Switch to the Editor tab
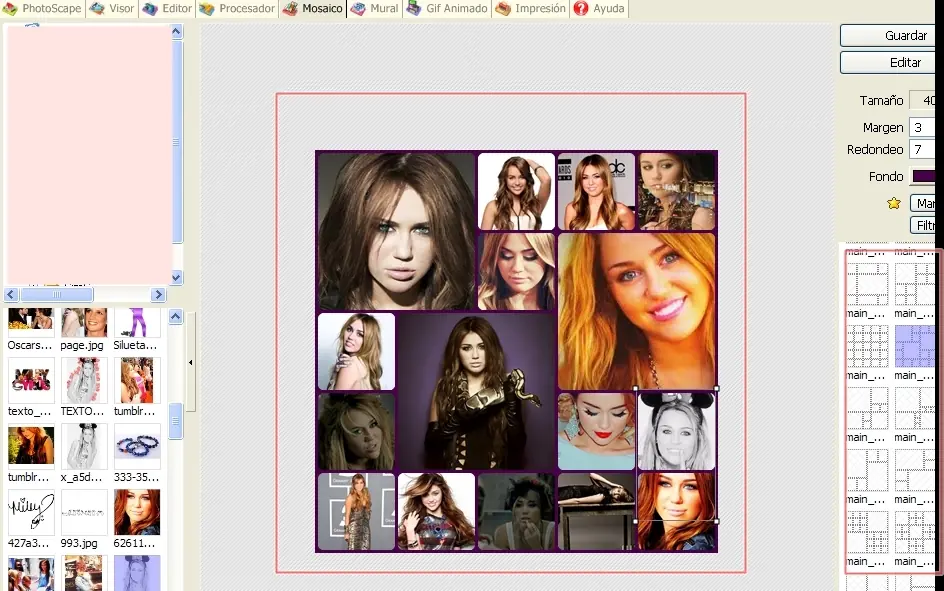This screenshot has width=944, height=591. (167, 8)
